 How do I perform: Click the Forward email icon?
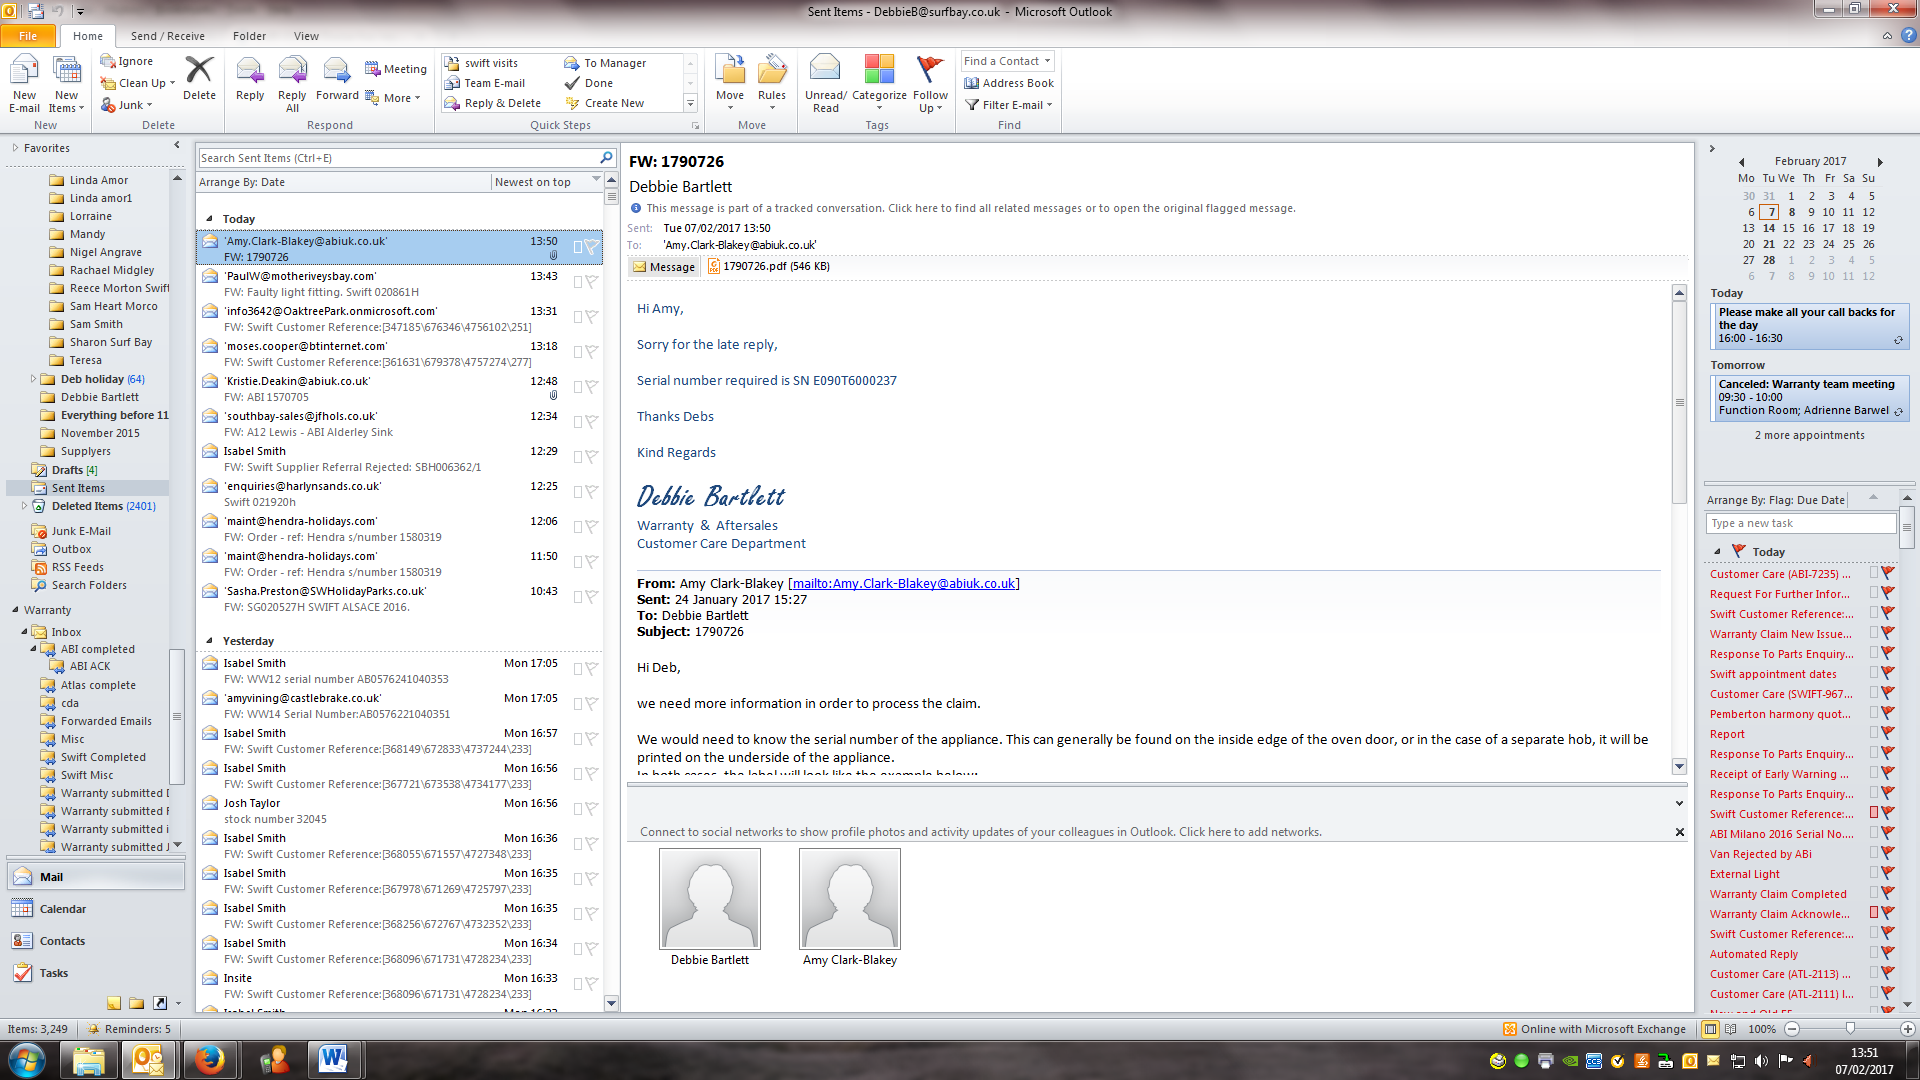click(x=337, y=72)
